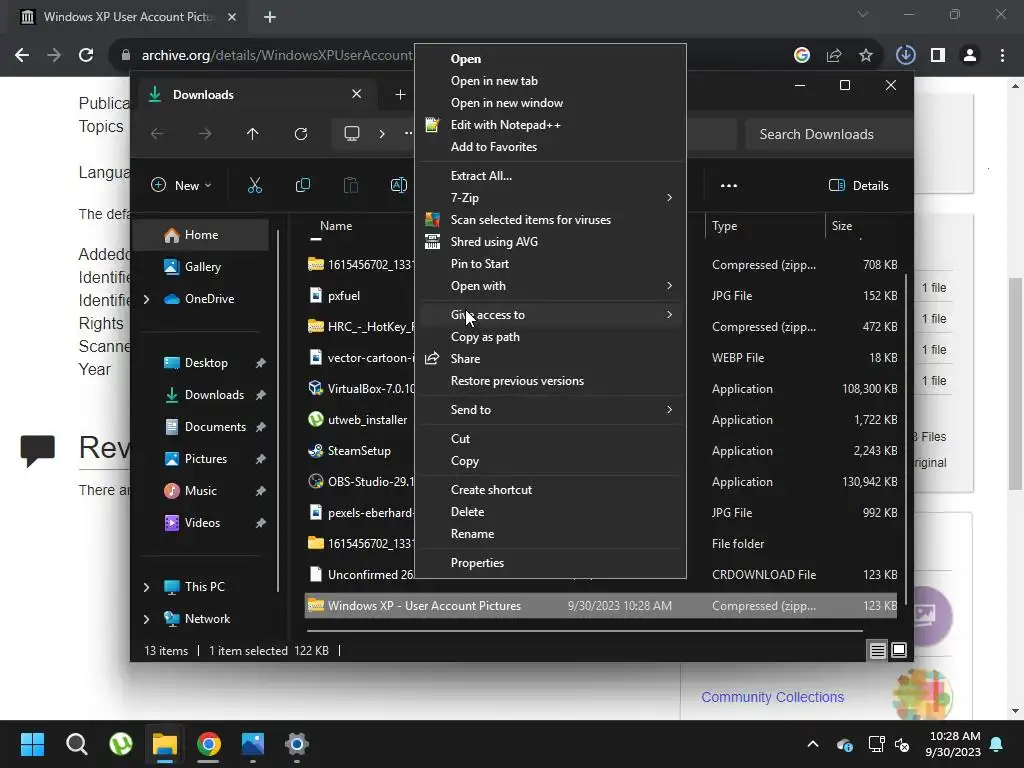The height and width of the screenshot is (768, 1024).
Task: Click the Copy icon in Explorer toolbar
Action: click(x=302, y=185)
